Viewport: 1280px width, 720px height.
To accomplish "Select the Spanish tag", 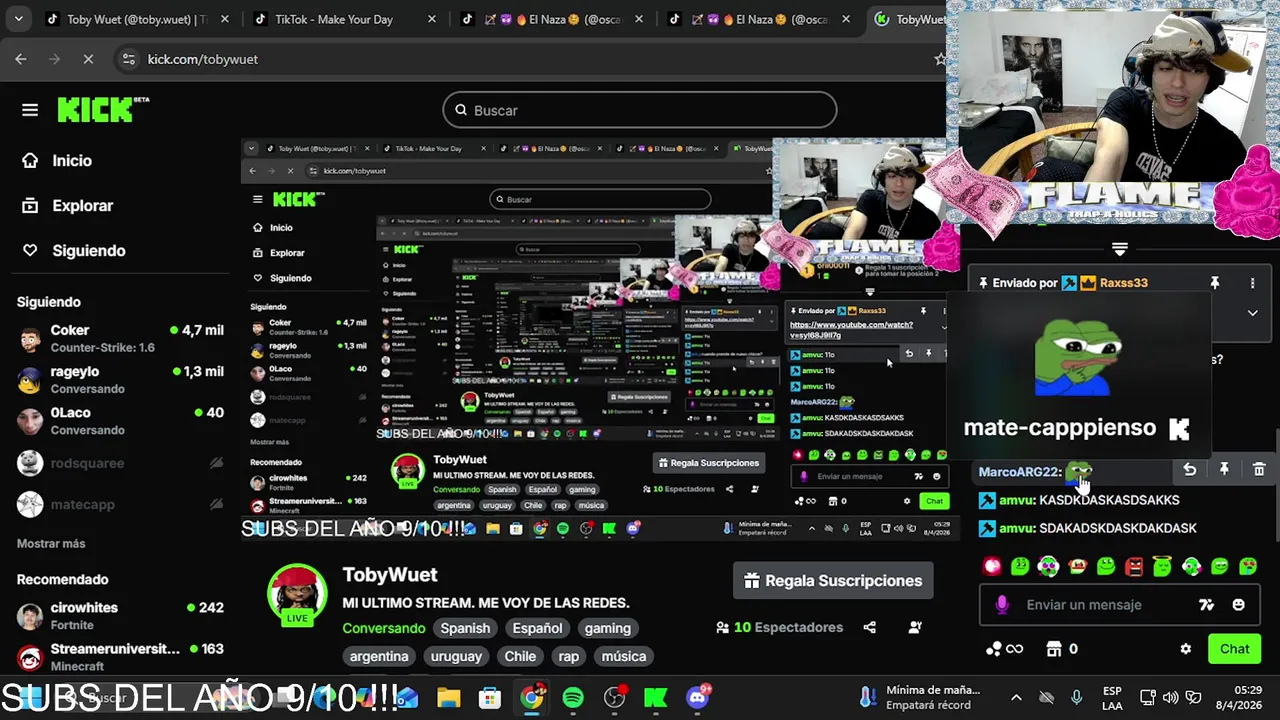I will [x=465, y=628].
